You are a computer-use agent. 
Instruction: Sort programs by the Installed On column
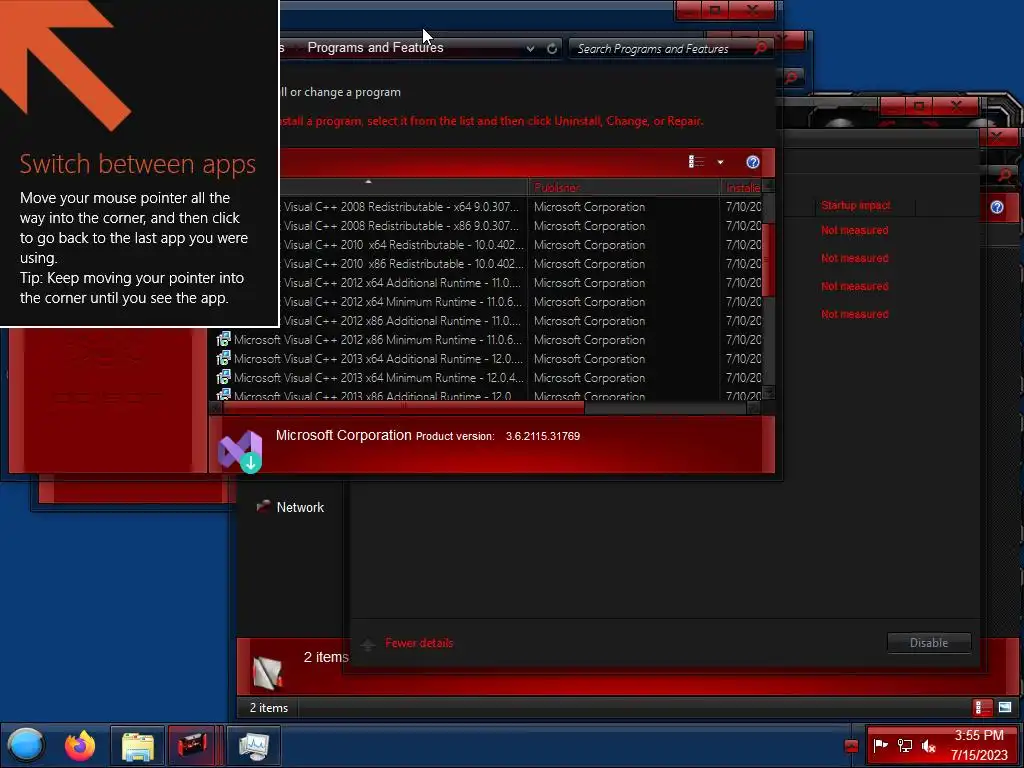click(743, 187)
